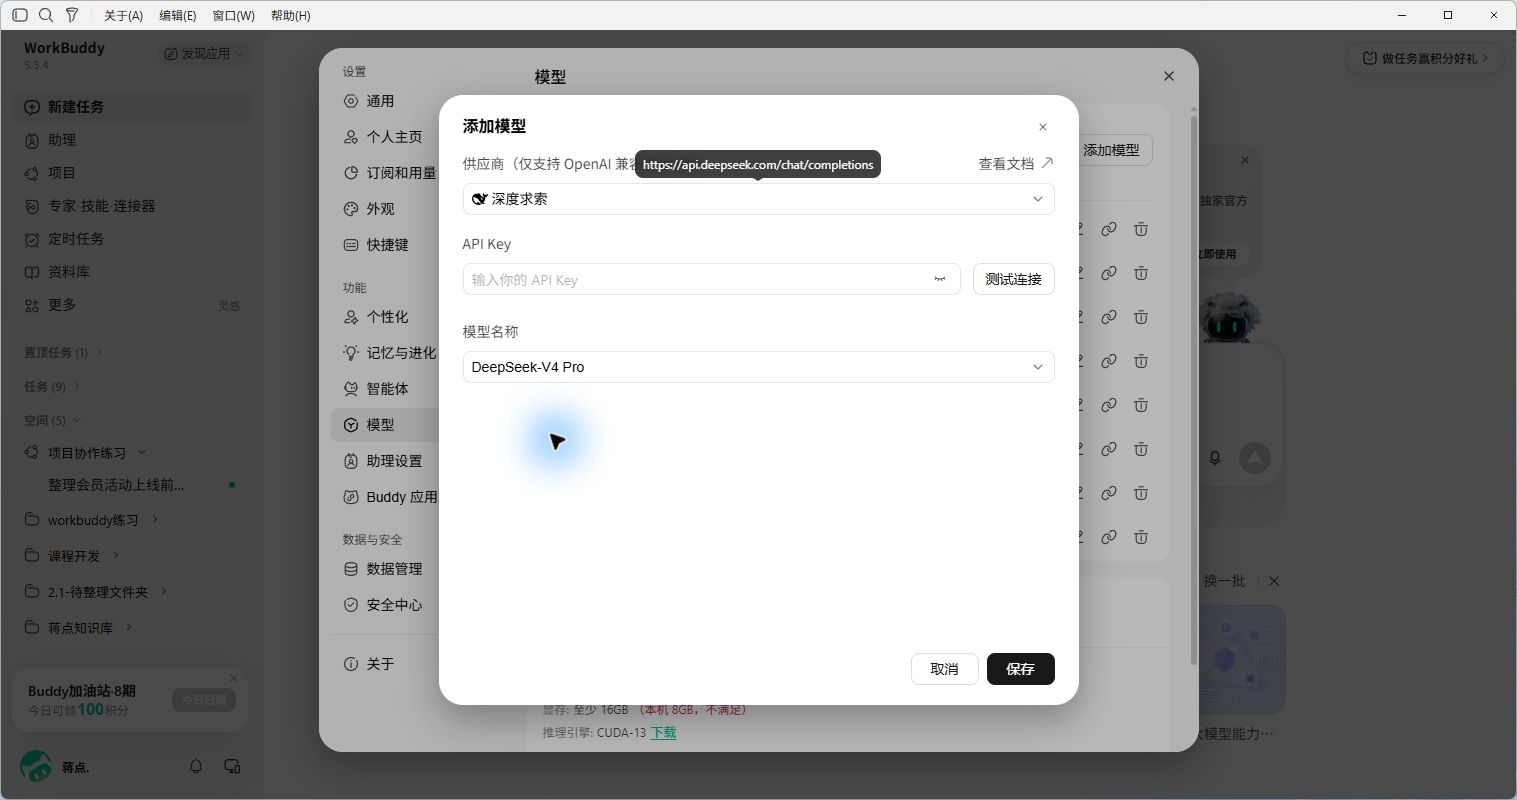Screen dimensions: 1517x800
Task: Open the DeepSeek-V4 Pro model name dropdown
Action: point(758,367)
